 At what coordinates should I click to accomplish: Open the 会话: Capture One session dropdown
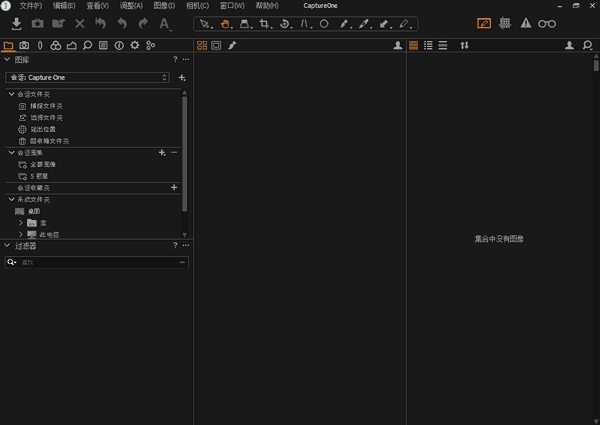point(88,78)
